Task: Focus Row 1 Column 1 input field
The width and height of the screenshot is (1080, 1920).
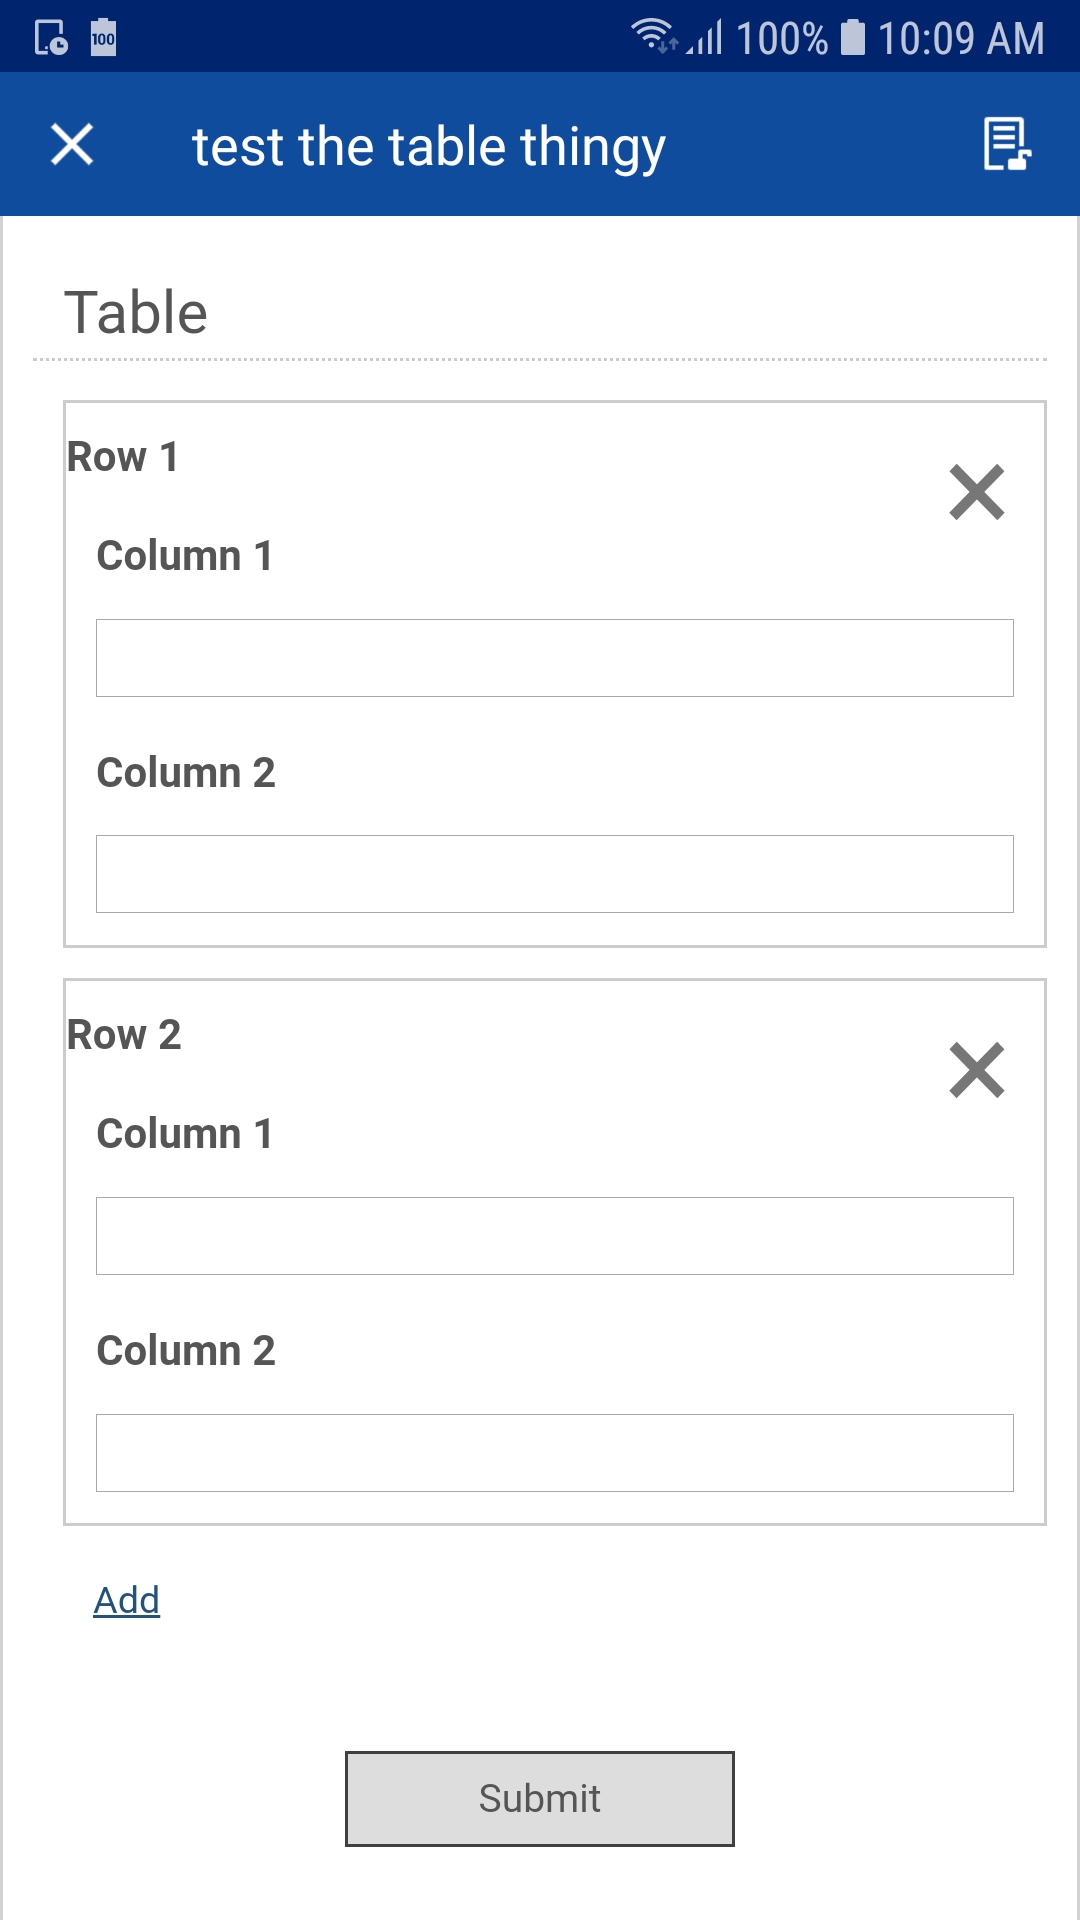Action: tap(554, 658)
